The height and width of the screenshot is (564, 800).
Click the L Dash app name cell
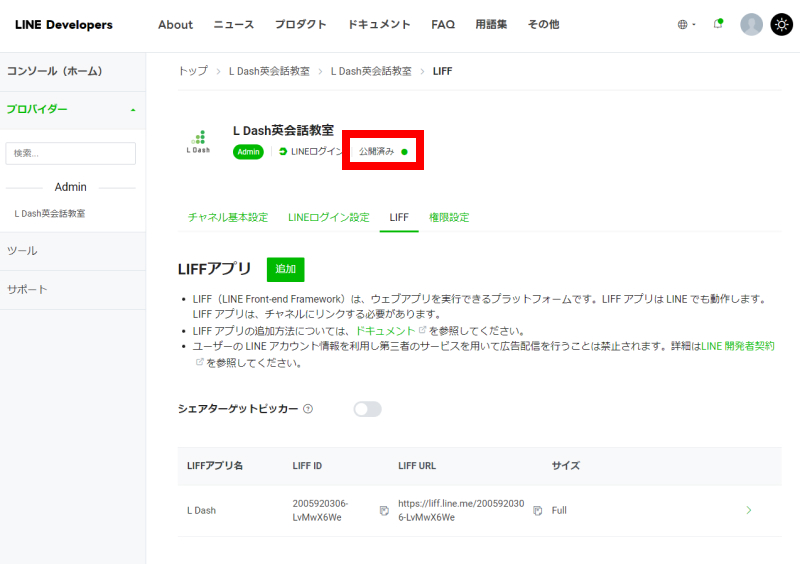pyautogui.click(x=202, y=510)
